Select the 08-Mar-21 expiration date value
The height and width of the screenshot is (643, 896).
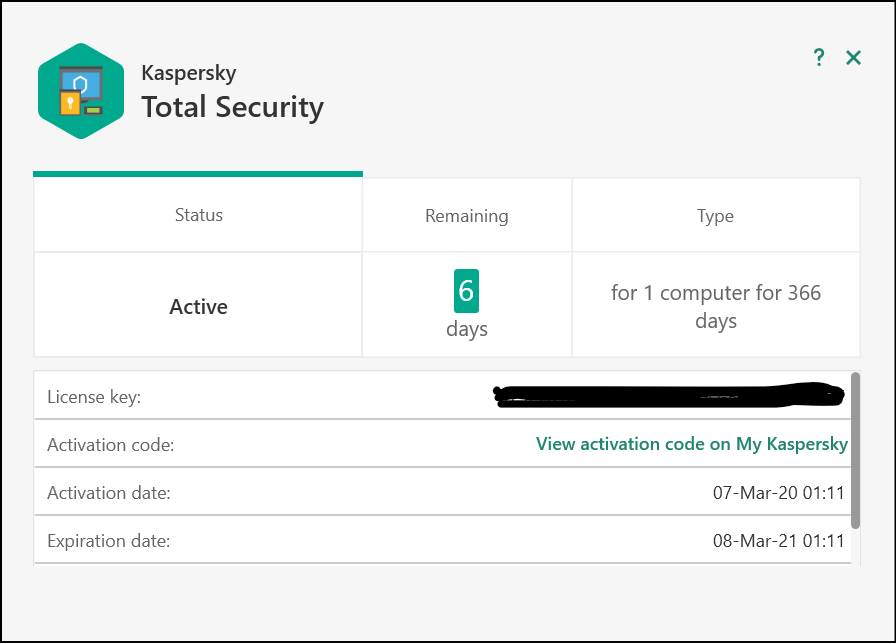[780, 541]
